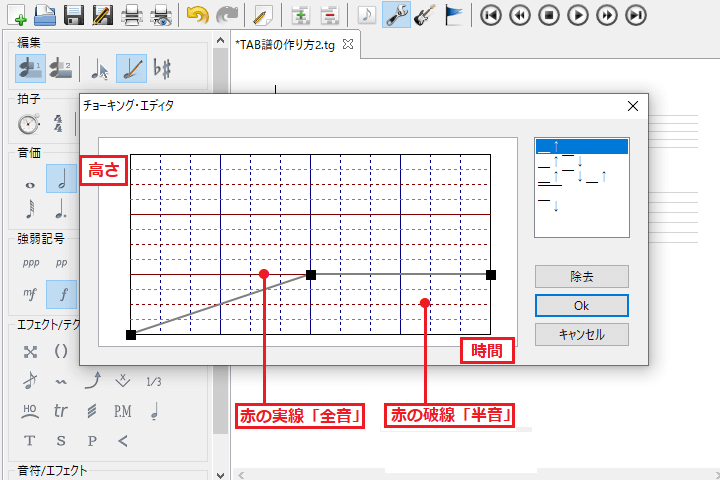
Task: Click the キャンセル button
Action: click(x=581, y=334)
